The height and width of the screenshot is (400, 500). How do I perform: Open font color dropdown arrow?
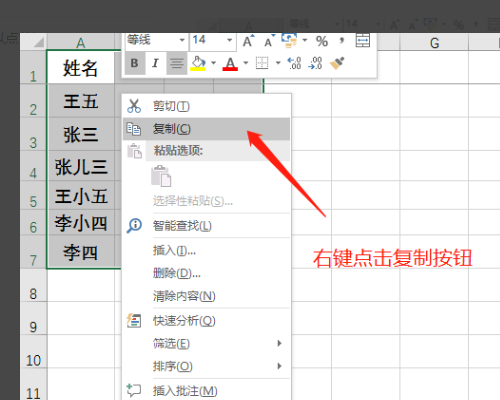tap(246, 63)
